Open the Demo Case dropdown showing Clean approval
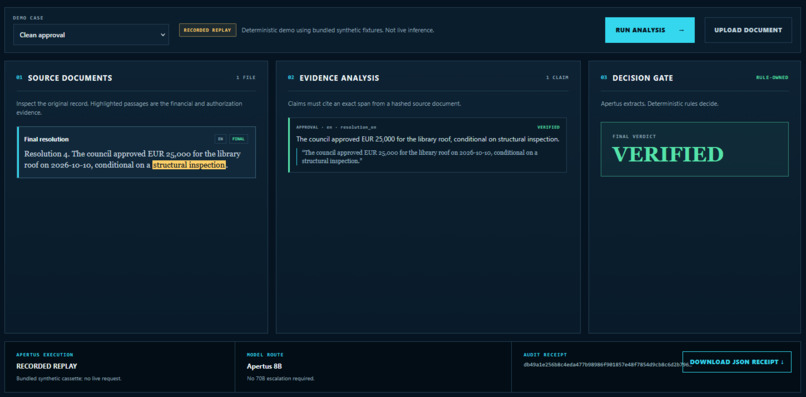This screenshot has height=397, width=806. coord(91,35)
